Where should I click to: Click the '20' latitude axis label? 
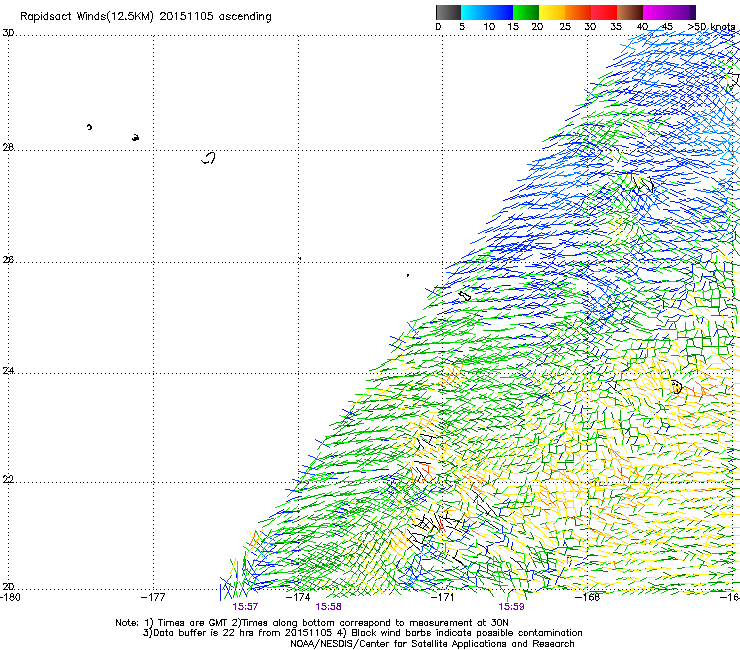[8, 587]
